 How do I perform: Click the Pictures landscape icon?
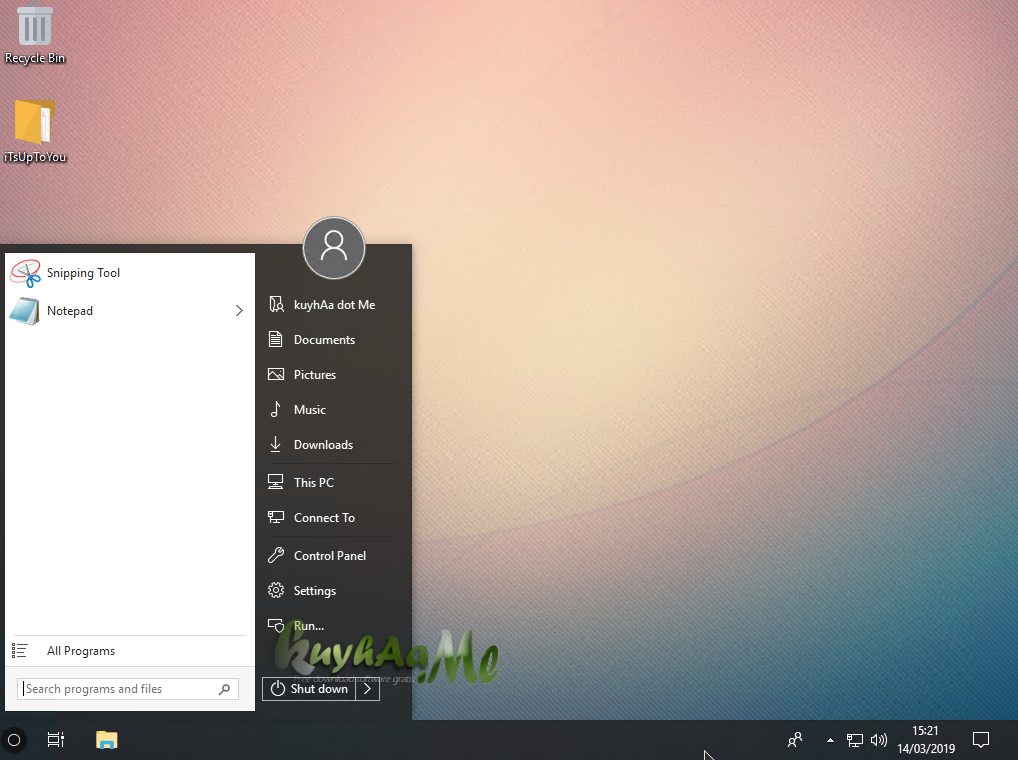click(x=276, y=374)
